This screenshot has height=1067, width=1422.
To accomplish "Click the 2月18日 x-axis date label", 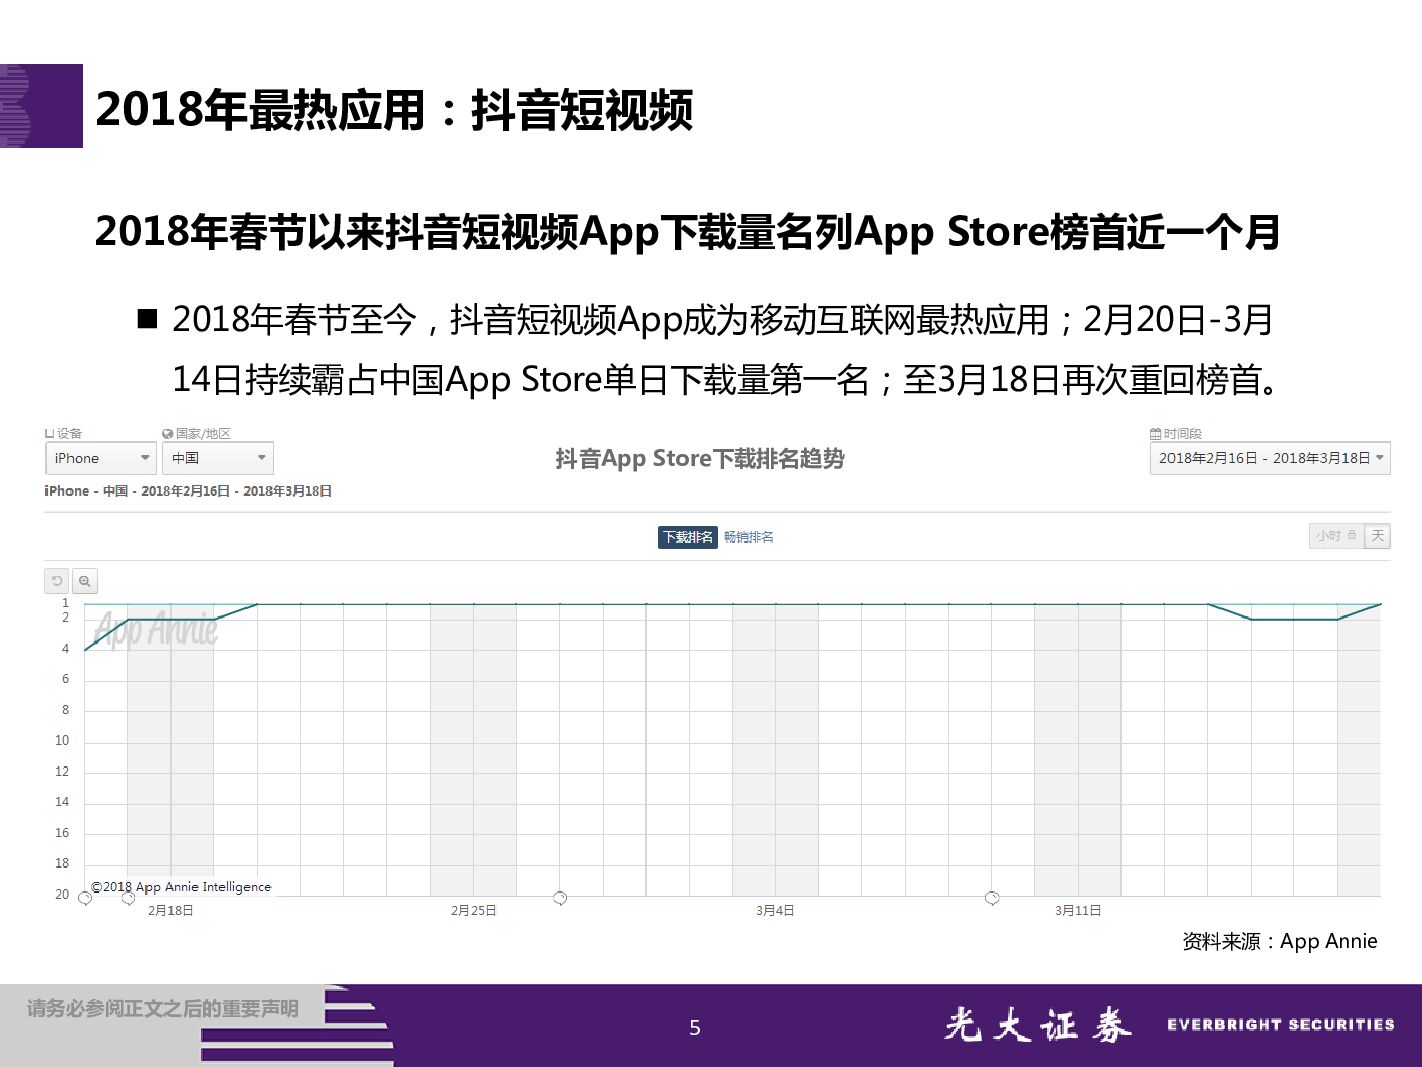I will click(170, 911).
